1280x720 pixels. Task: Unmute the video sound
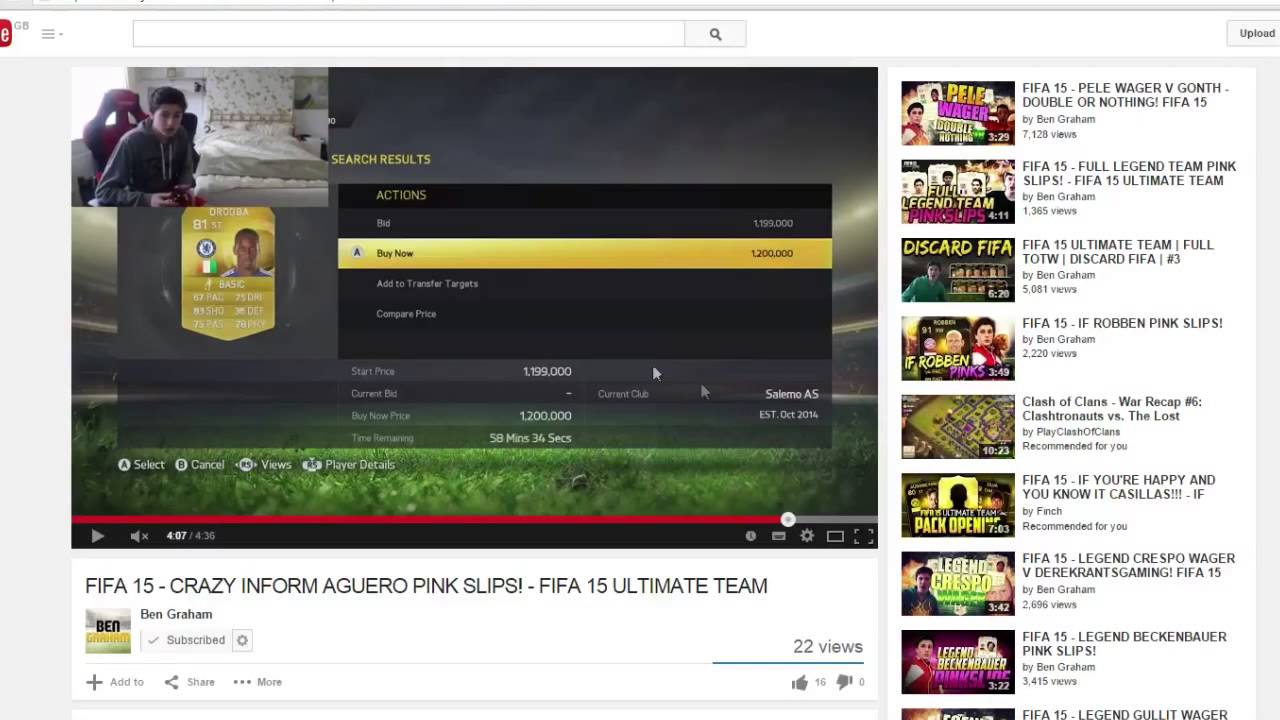pos(139,536)
